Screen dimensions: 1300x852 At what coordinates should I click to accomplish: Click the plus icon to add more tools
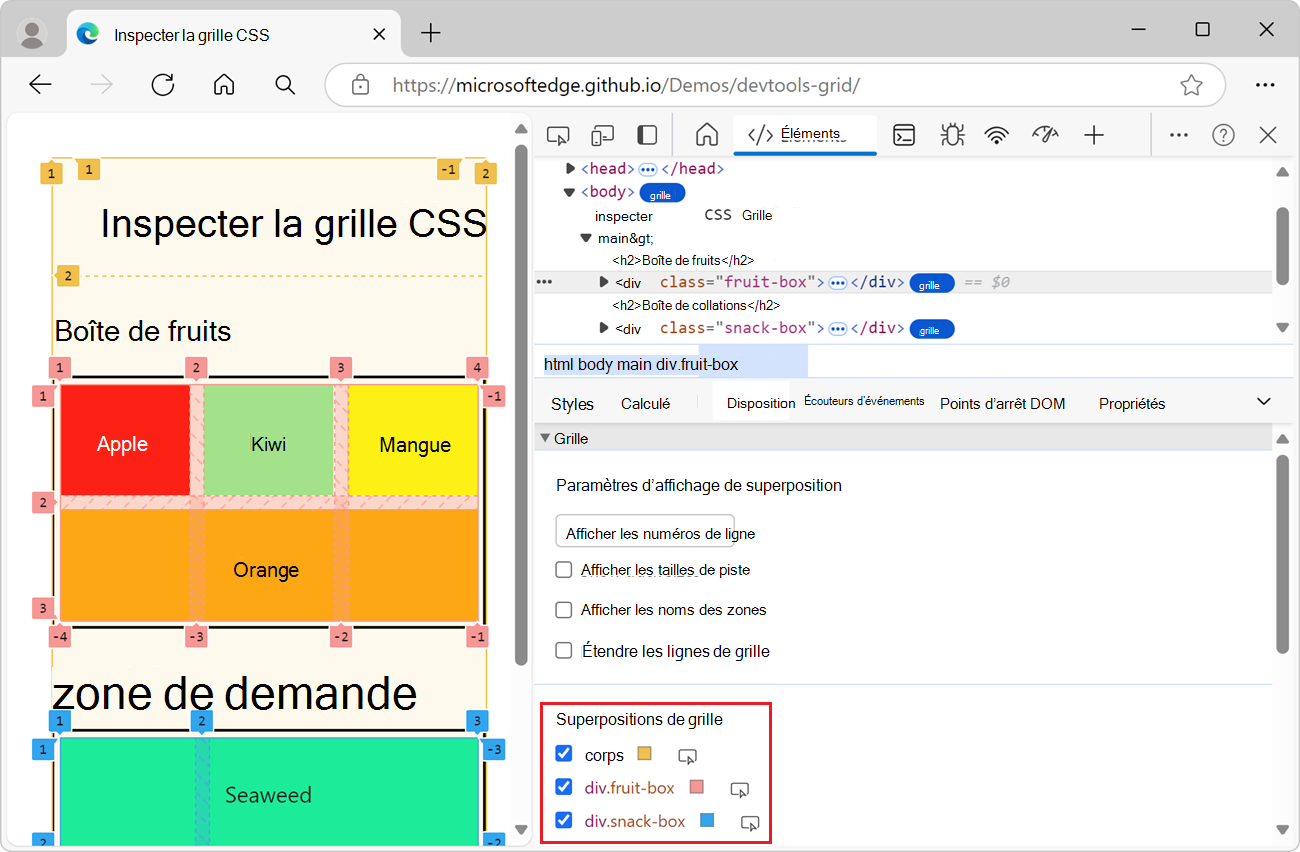click(1094, 134)
